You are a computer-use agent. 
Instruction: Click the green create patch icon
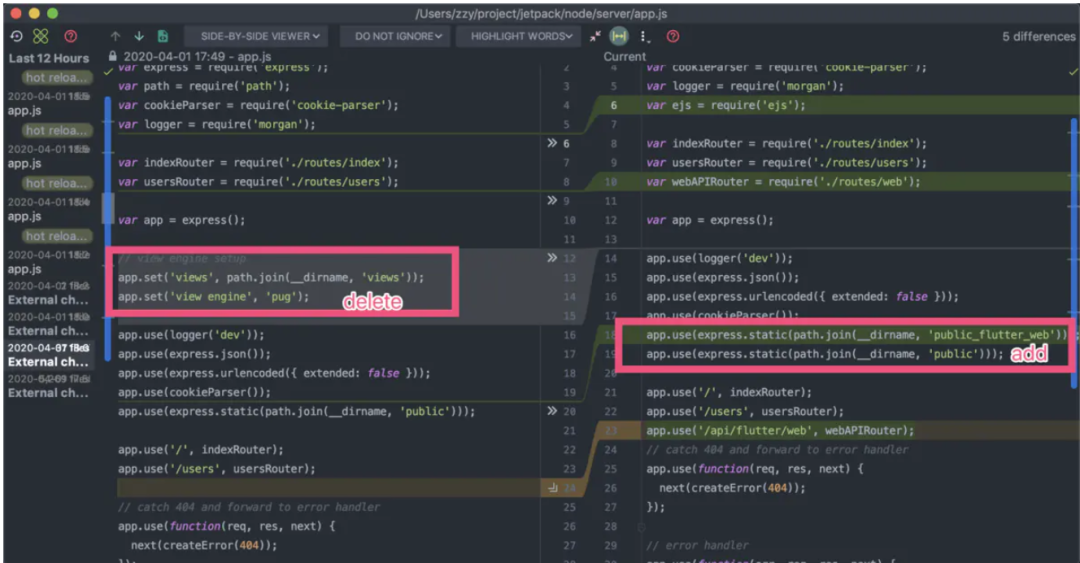(41, 36)
